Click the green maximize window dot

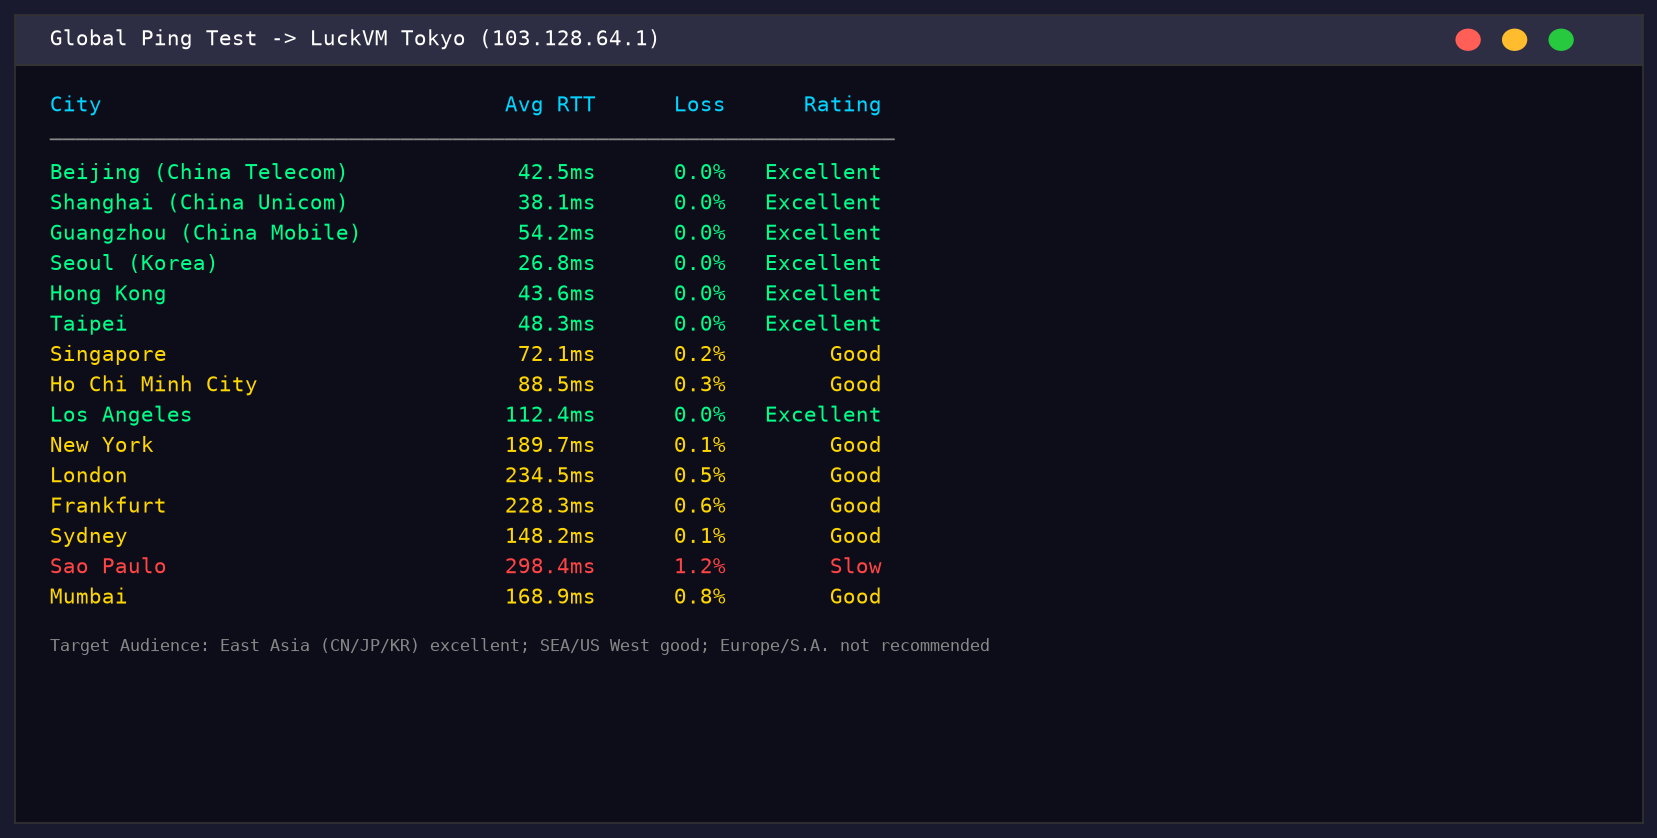(1561, 40)
